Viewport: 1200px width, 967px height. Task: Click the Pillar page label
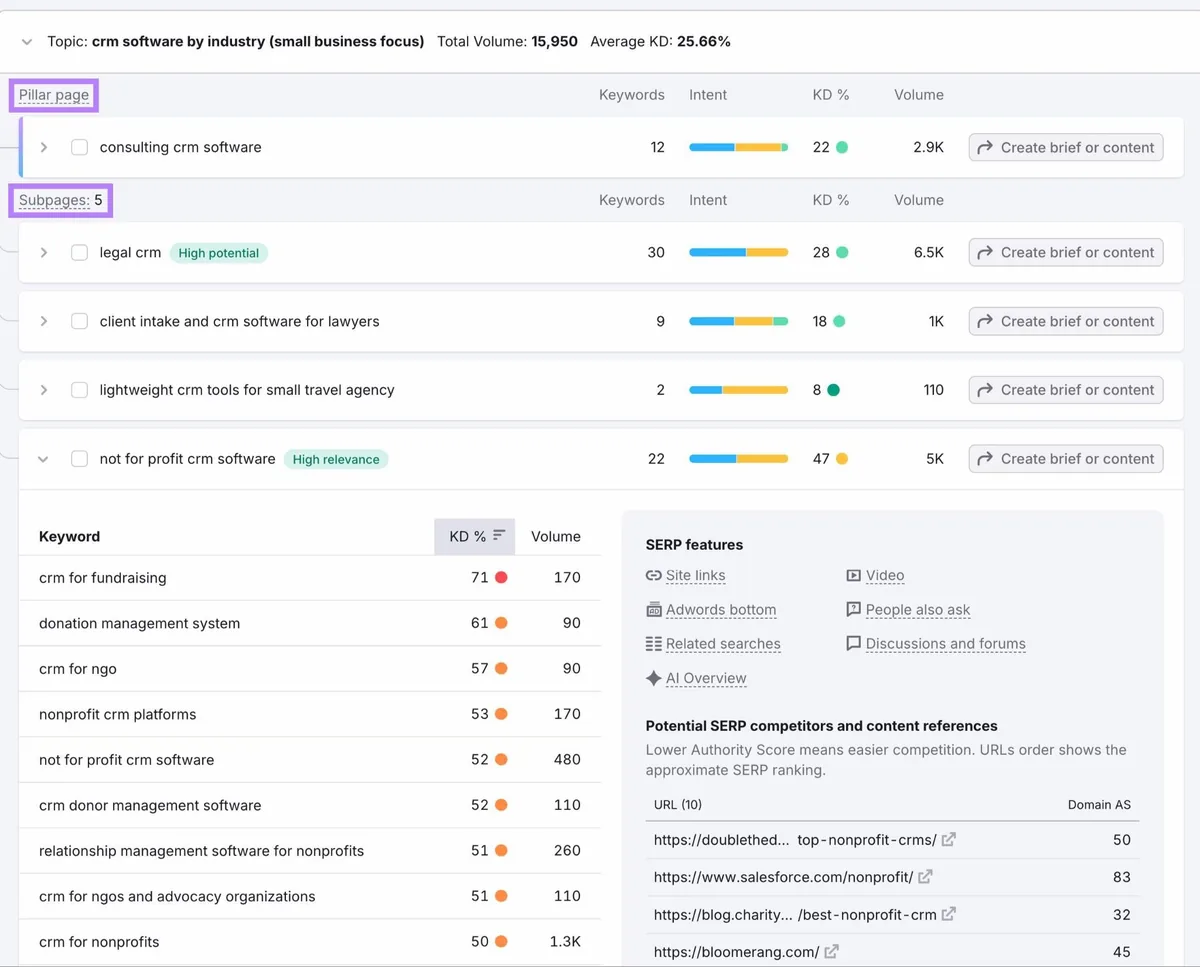54,95
